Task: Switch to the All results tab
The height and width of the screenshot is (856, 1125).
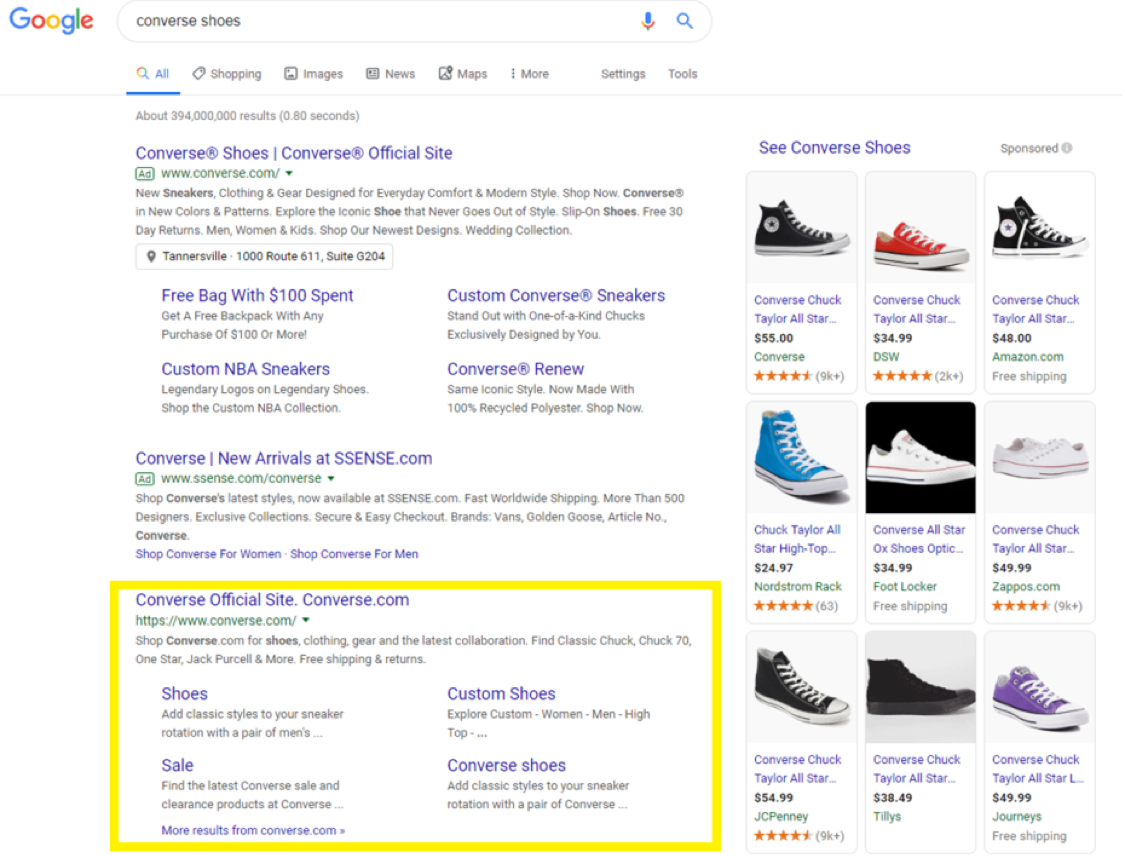Action: [153, 74]
